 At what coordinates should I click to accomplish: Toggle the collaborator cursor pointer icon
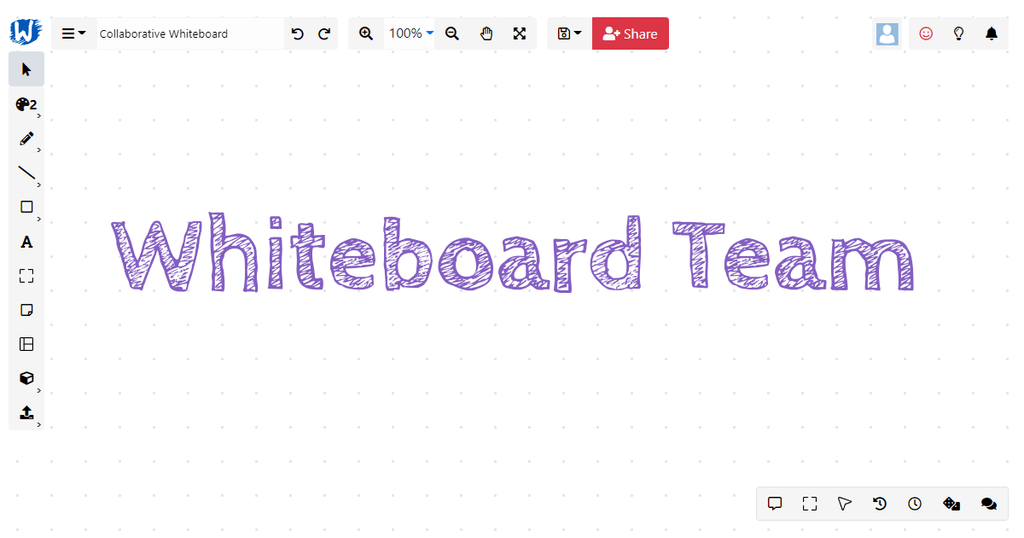pos(844,503)
